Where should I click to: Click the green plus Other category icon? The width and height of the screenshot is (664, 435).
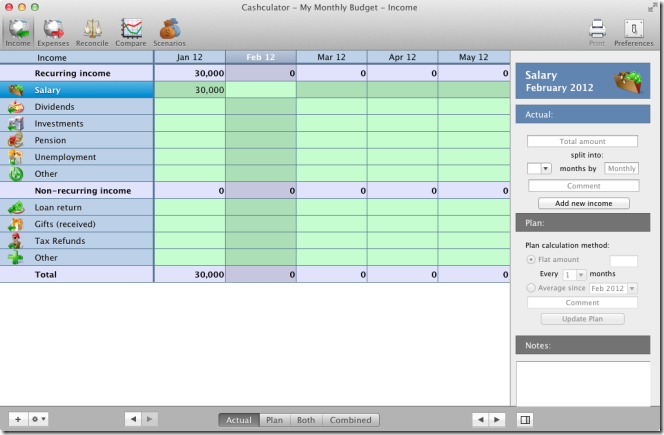16,258
